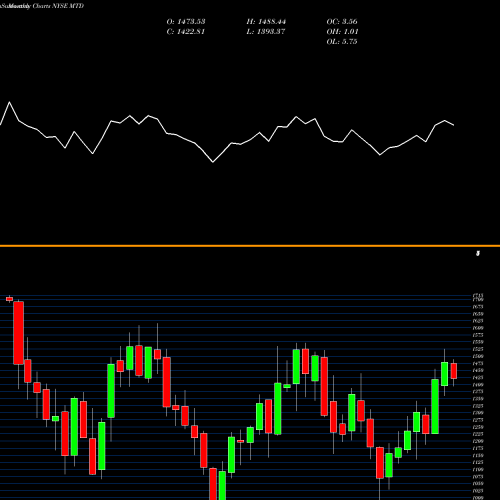Select the close value 'C: 1422.81'
500x500 pixels.
185,32
